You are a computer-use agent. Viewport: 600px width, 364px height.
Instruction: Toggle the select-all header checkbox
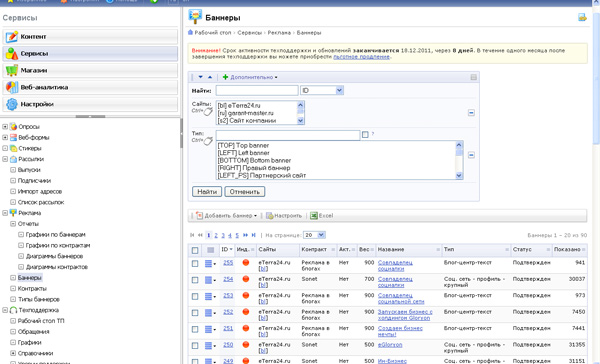[x=195, y=250]
